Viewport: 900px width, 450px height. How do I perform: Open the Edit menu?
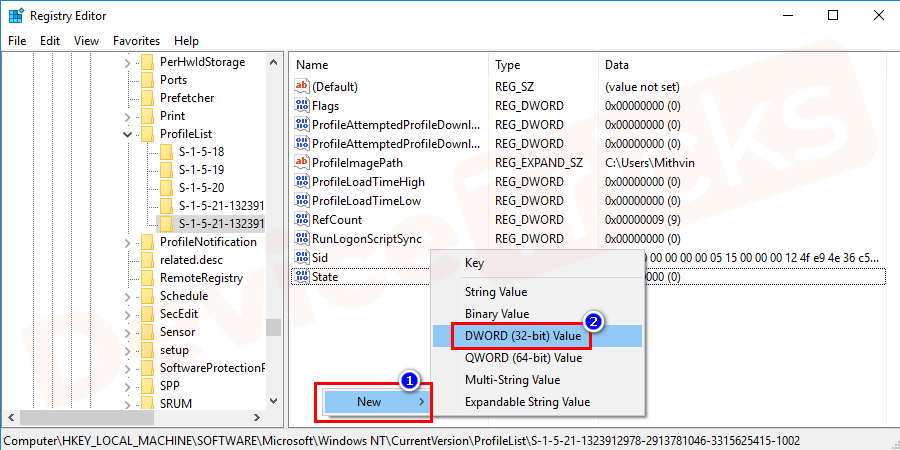pyautogui.click(x=50, y=41)
